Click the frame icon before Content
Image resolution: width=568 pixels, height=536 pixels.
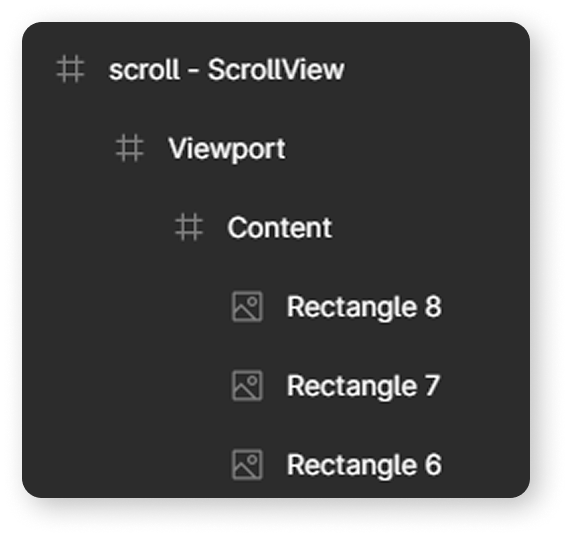pos(189,227)
